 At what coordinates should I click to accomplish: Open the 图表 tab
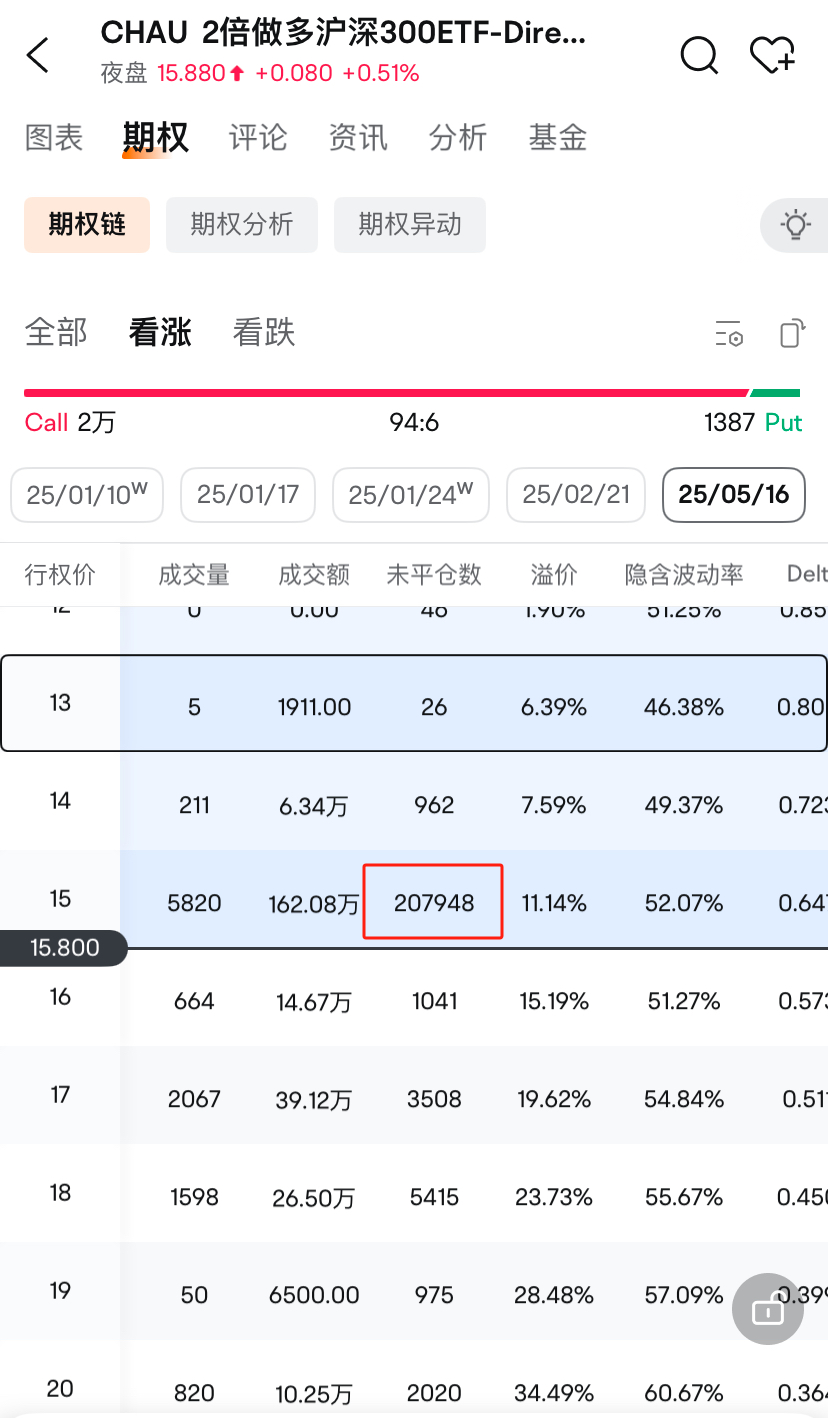pos(54,137)
